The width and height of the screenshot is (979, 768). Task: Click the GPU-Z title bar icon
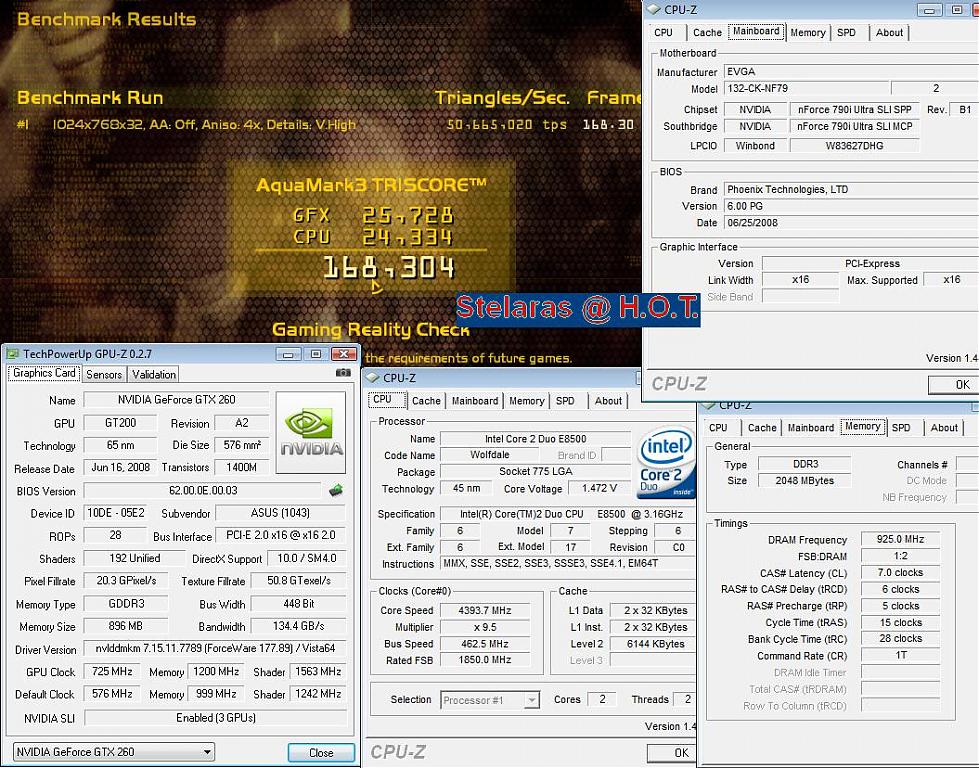(x=12, y=354)
